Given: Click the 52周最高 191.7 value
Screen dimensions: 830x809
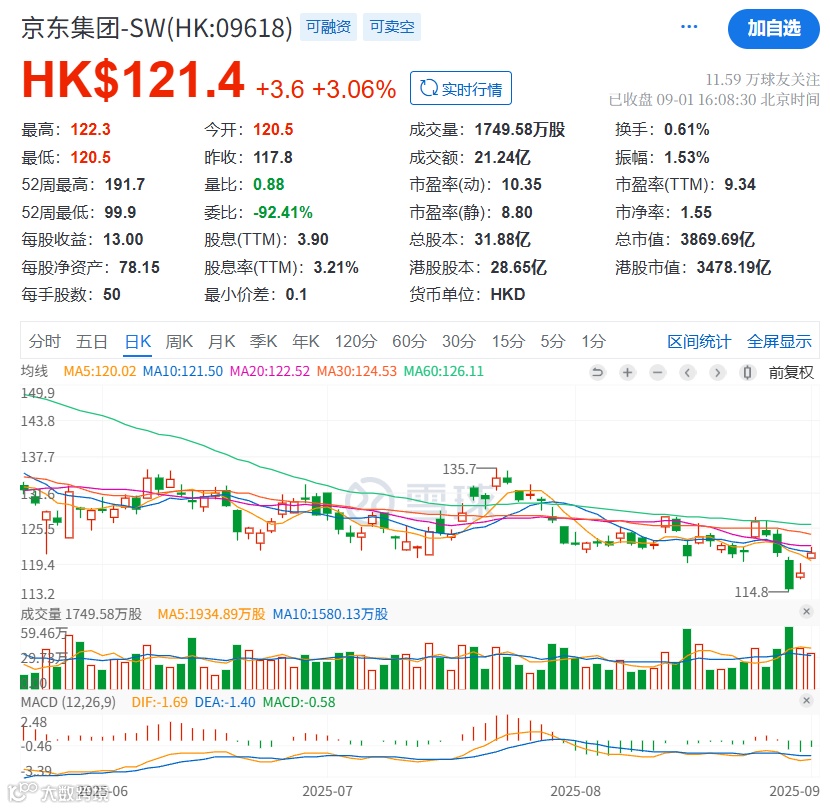Looking at the screenshot, I should [124, 184].
